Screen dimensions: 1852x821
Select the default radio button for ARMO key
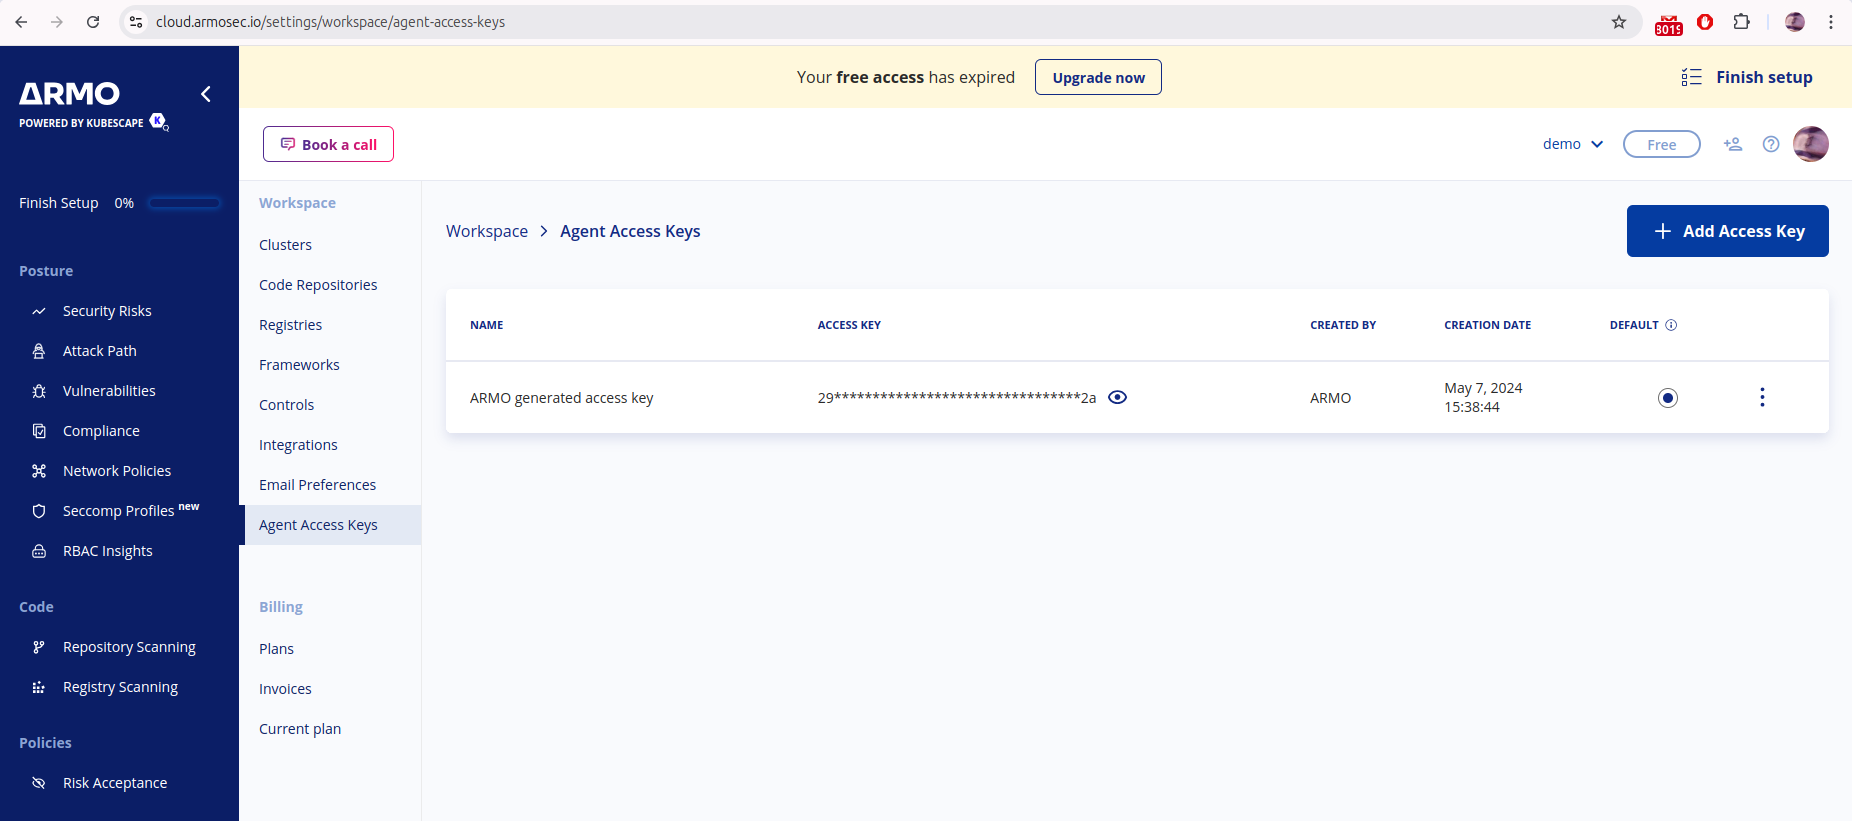tap(1668, 398)
